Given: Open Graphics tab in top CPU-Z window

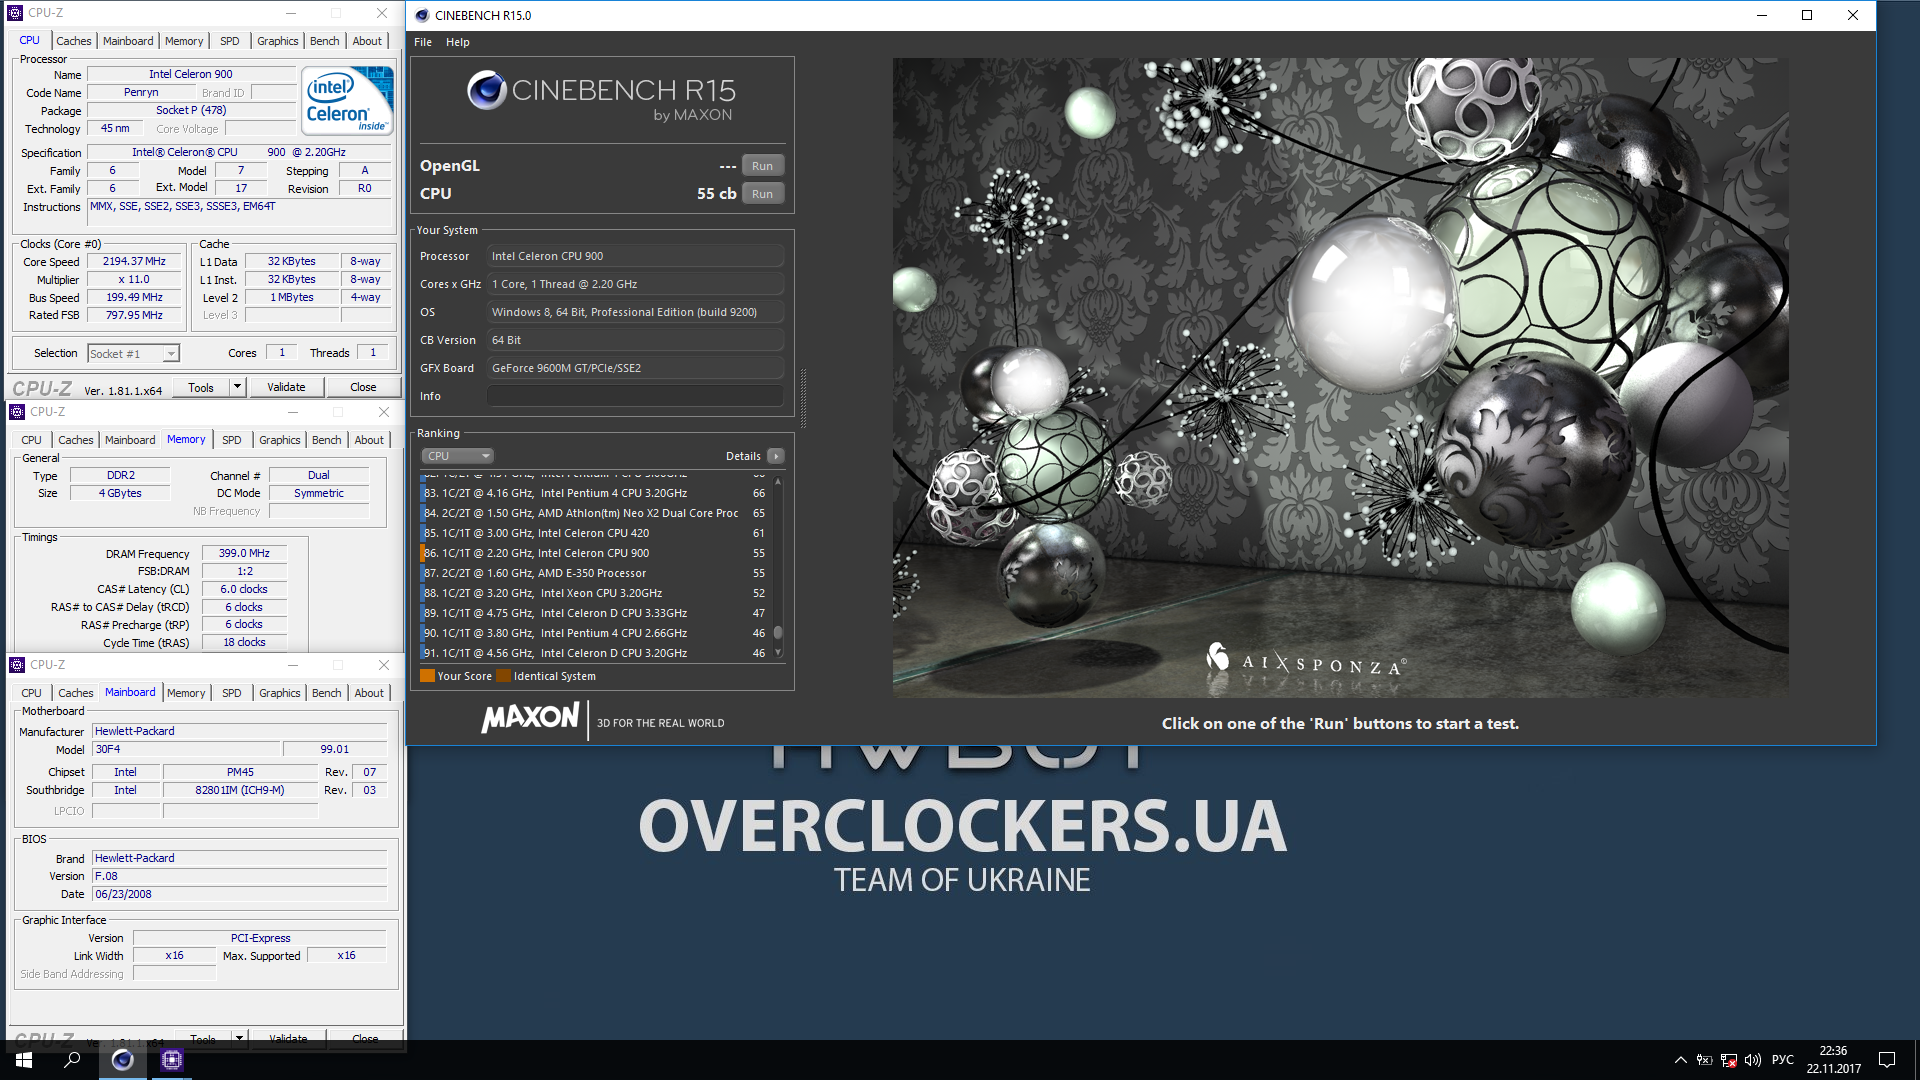Looking at the screenshot, I should point(278,41).
